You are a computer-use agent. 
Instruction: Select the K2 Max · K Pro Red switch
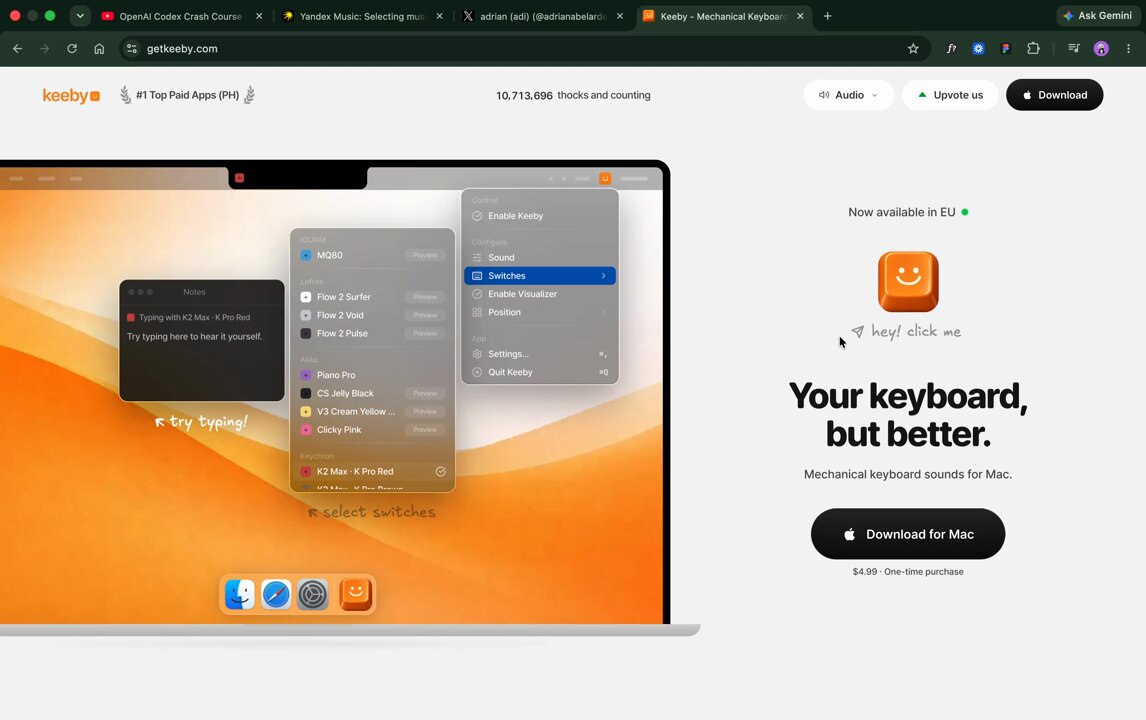pyautogui.click(x=373, y=471)
